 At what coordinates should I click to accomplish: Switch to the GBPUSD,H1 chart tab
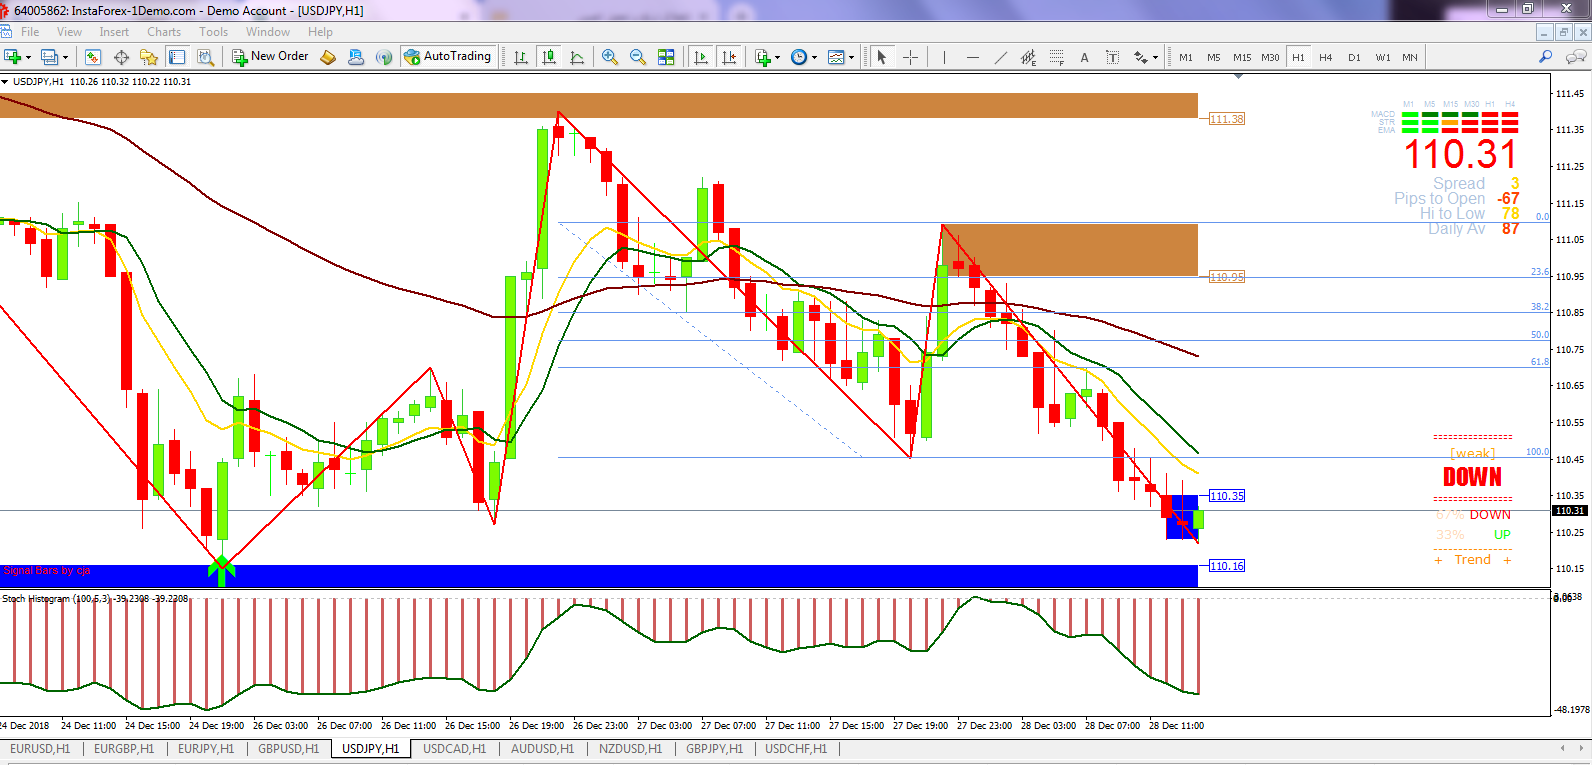288,748
